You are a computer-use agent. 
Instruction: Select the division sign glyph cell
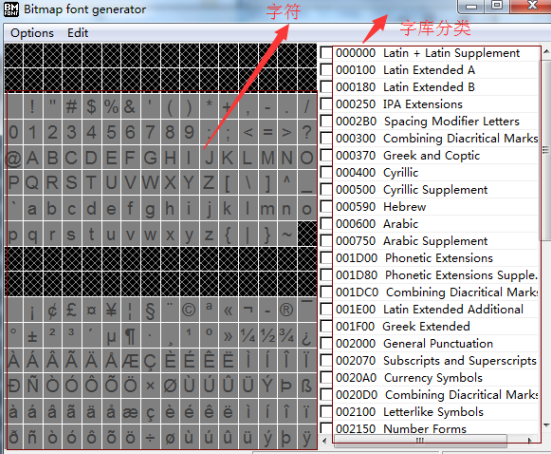tap(150, 437)
